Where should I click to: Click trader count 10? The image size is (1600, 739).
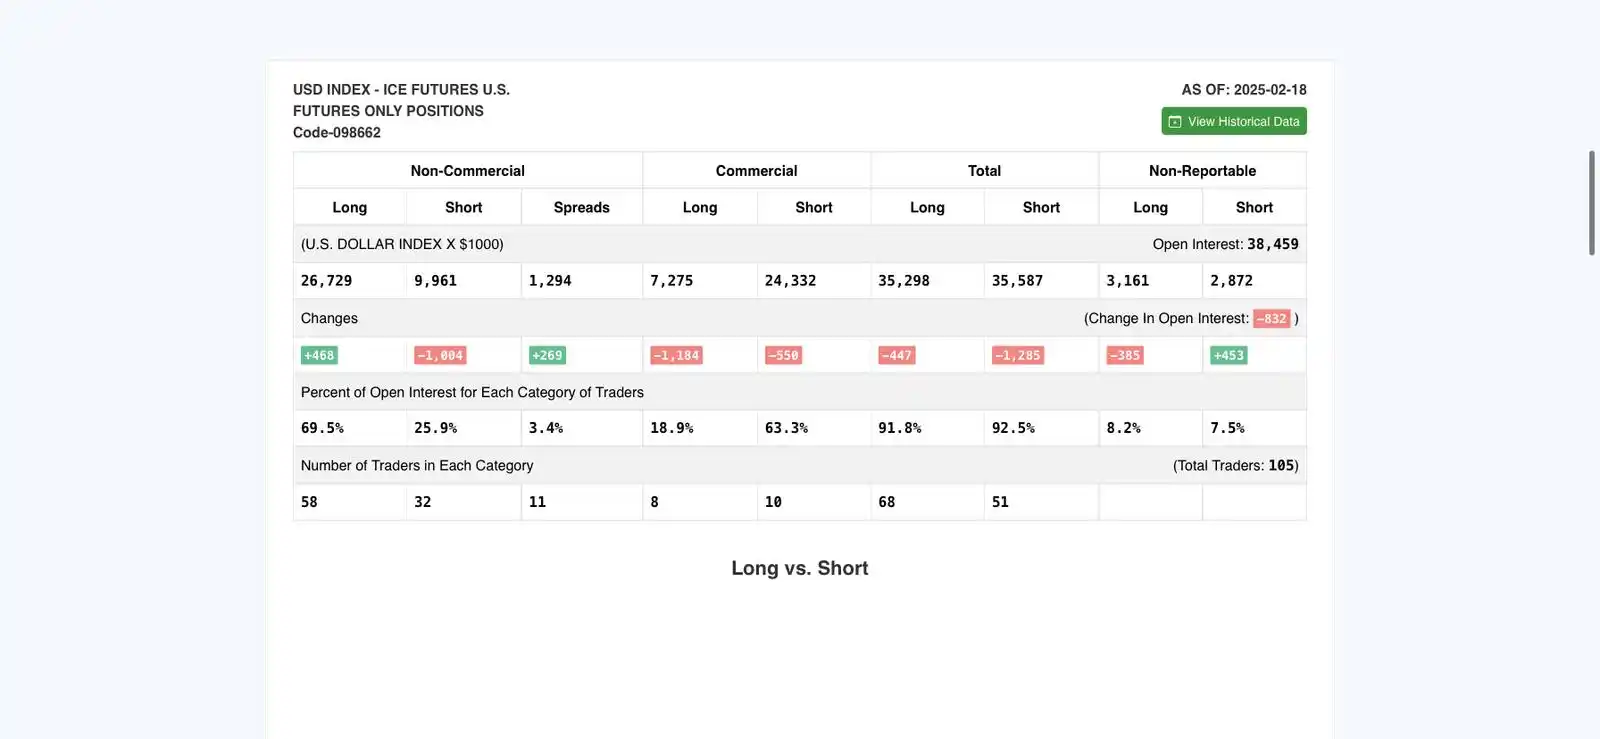pos(774,502)
